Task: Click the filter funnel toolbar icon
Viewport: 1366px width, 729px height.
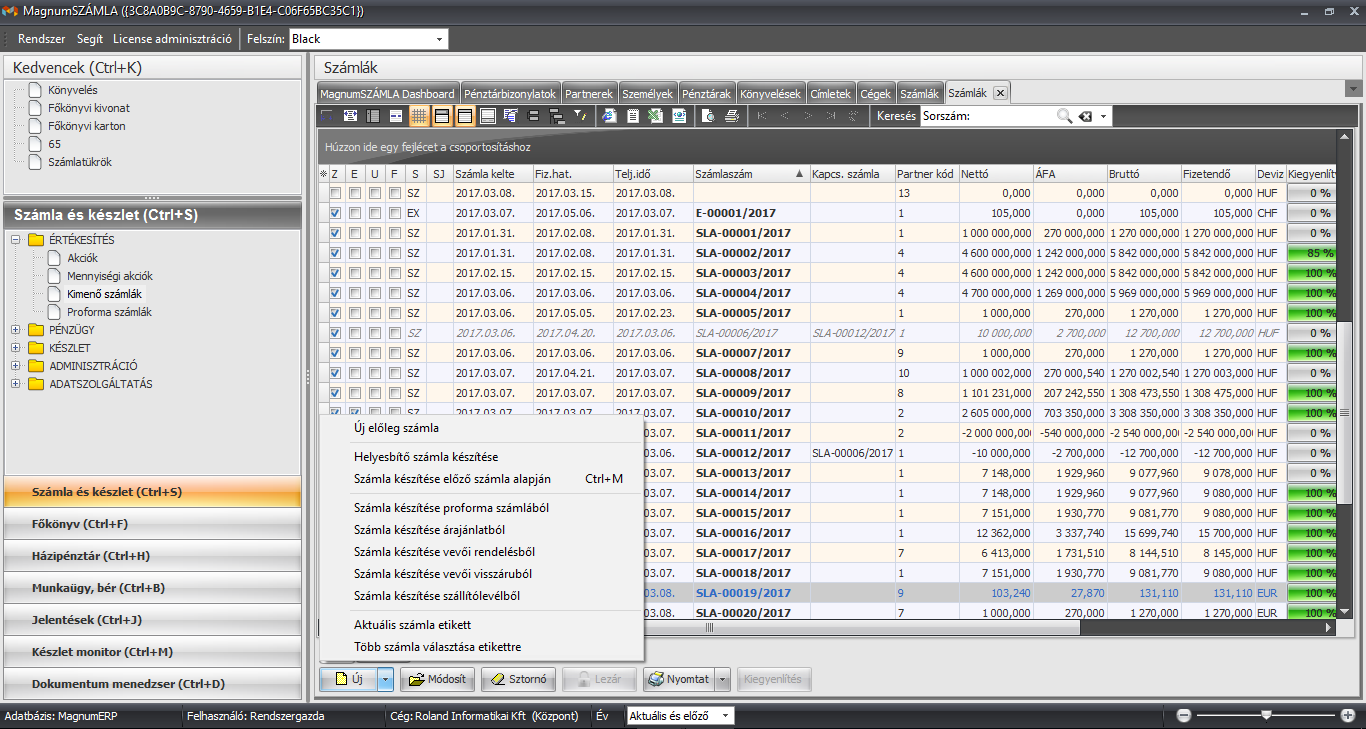Action: (580, 117)
